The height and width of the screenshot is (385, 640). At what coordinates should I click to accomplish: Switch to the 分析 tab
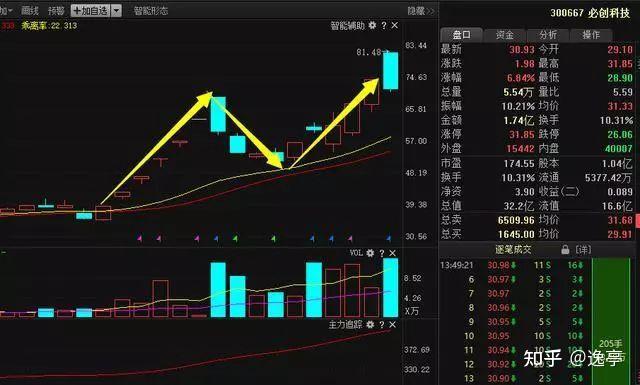pos(548,35)
